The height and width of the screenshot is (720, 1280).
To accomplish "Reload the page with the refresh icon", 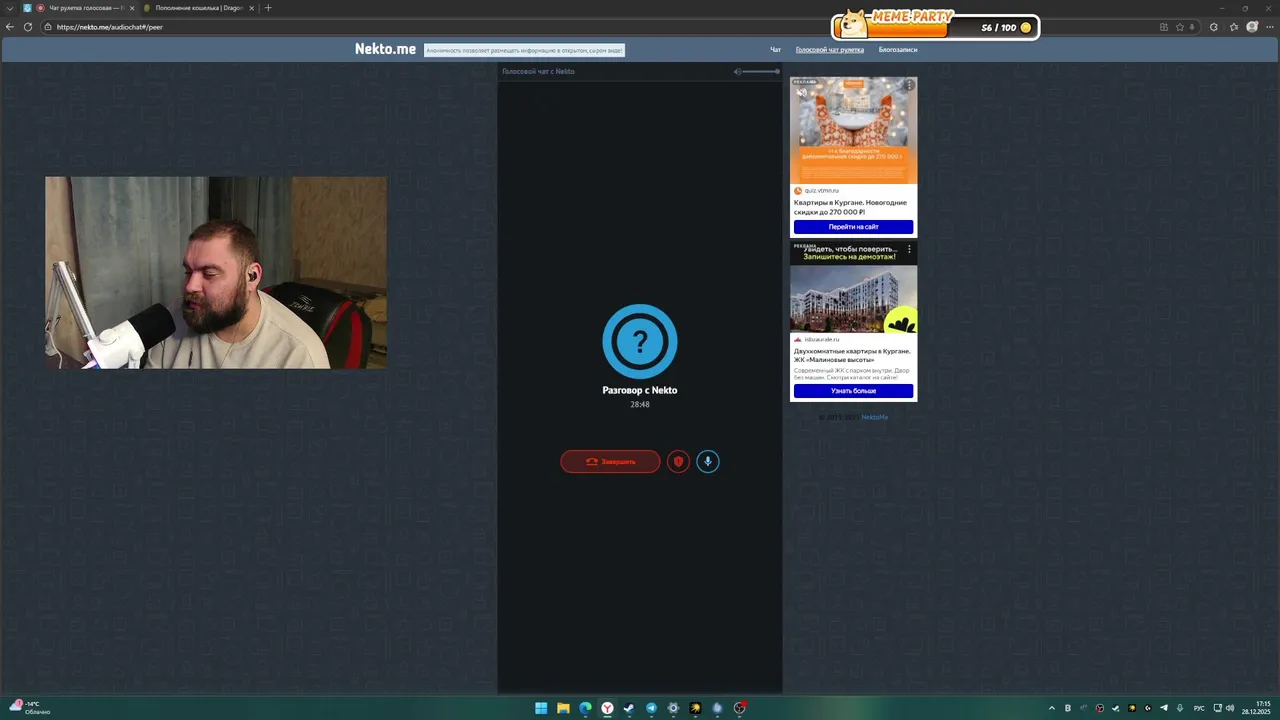I will click(x=28, y=27).
